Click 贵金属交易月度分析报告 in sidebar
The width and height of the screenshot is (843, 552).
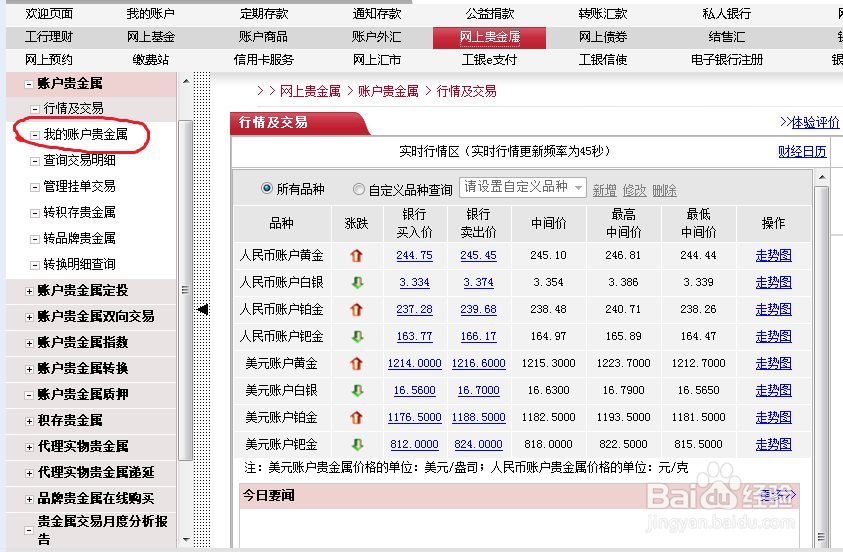click(x=102, y=529)
